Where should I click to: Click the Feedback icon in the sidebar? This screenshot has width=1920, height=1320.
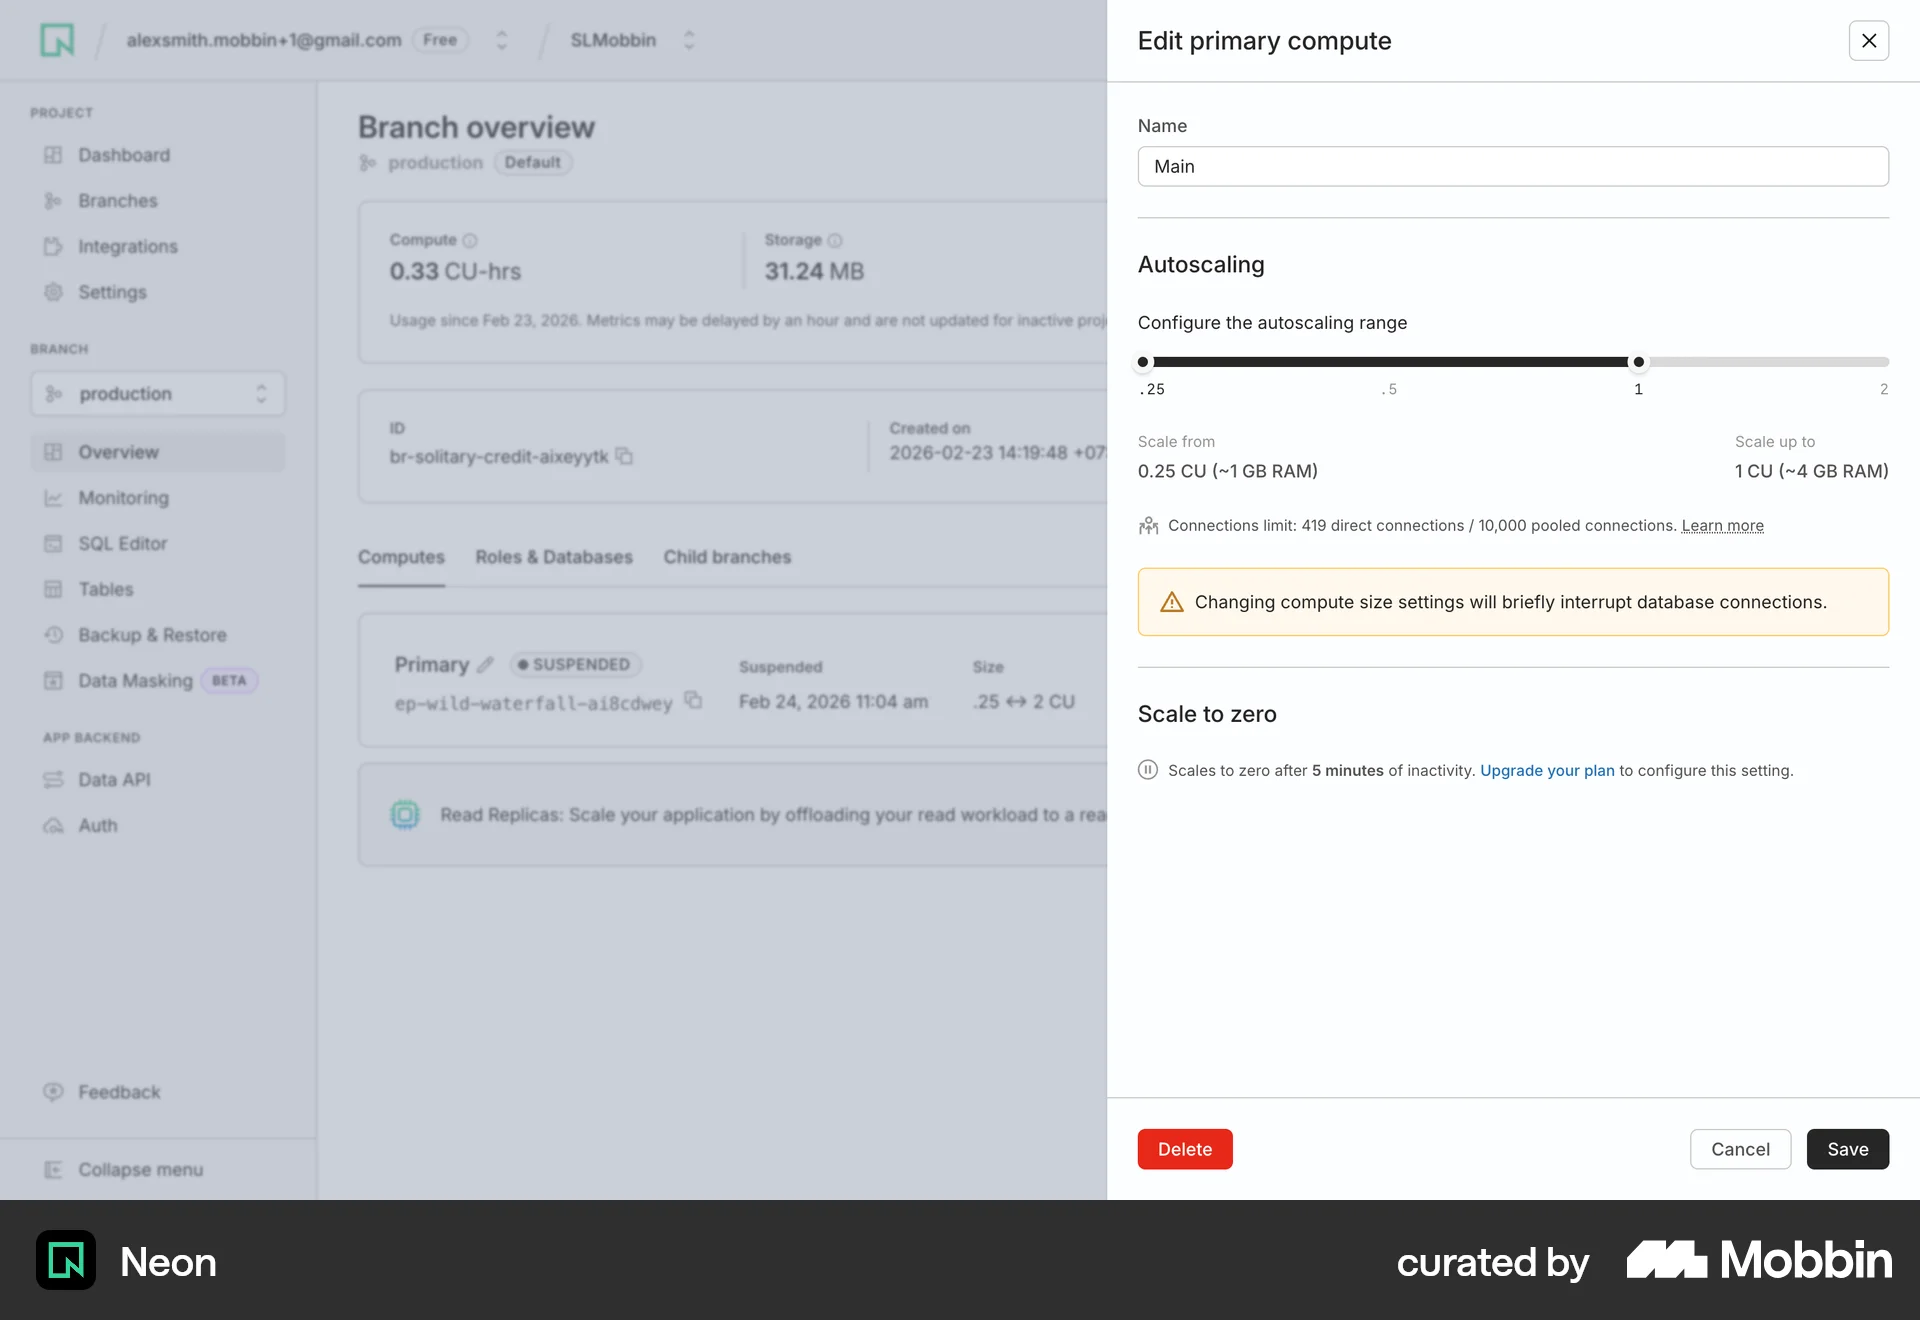[53, 1092]
